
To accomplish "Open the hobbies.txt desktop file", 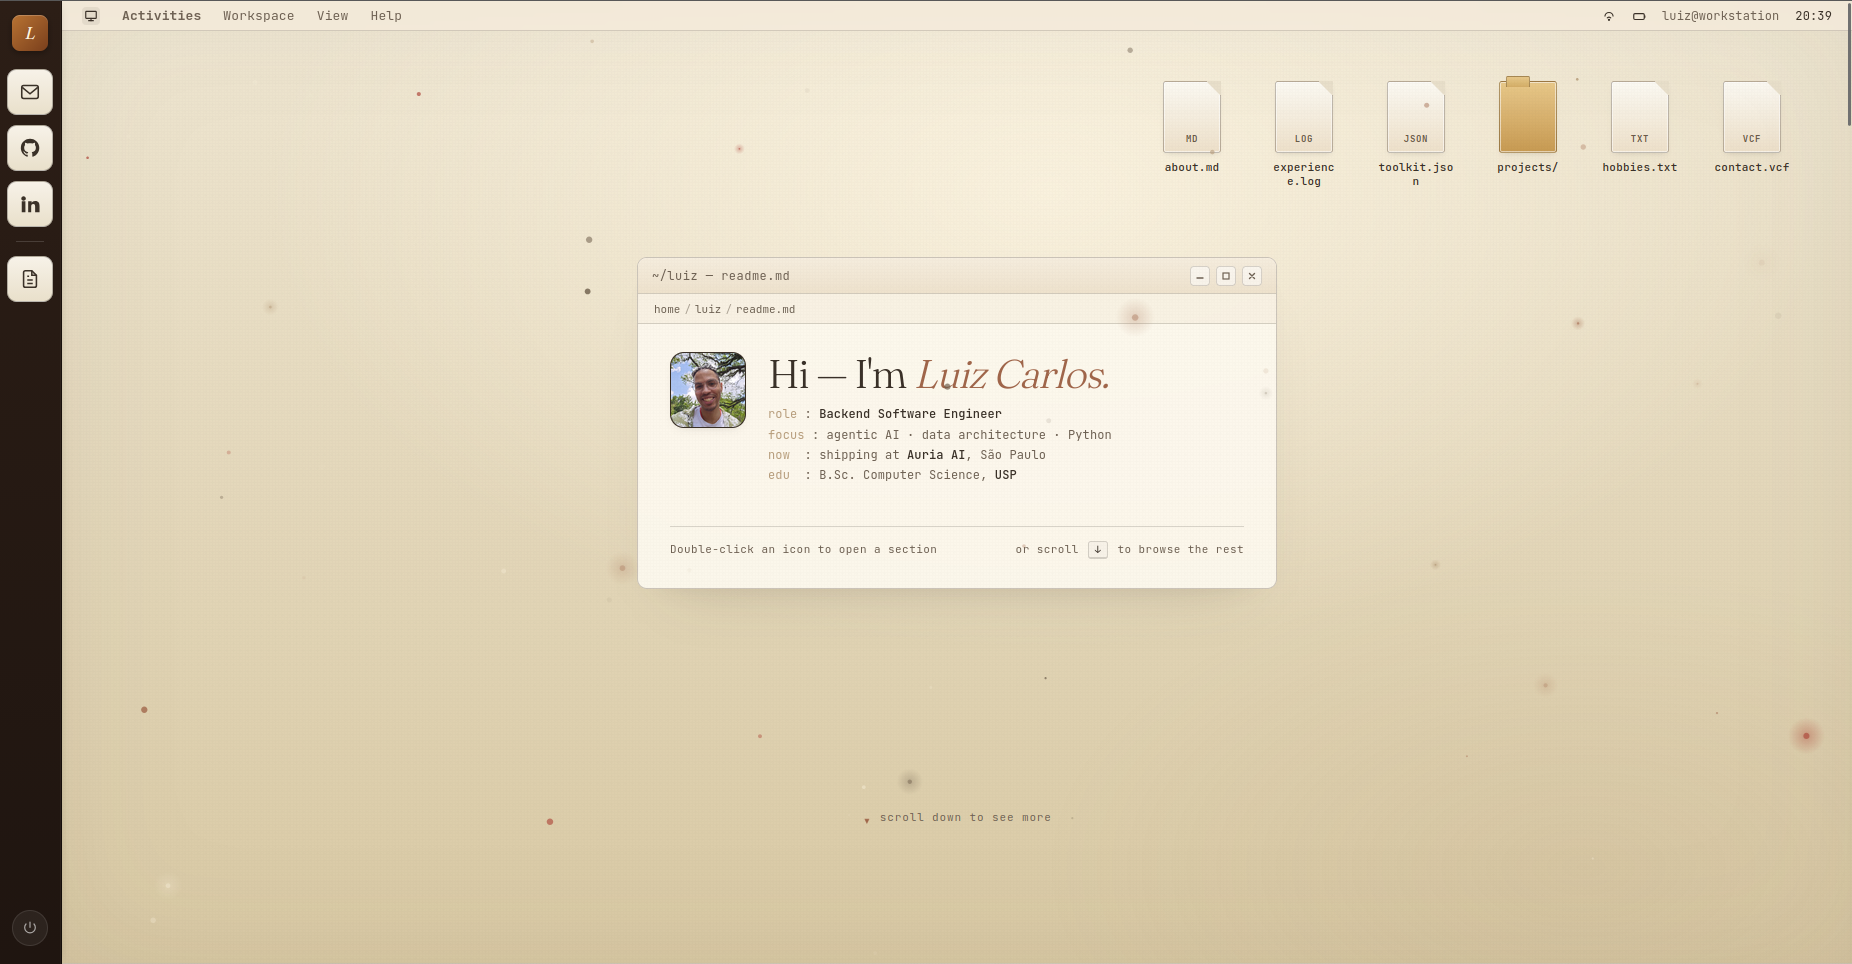I will 1639,115.
